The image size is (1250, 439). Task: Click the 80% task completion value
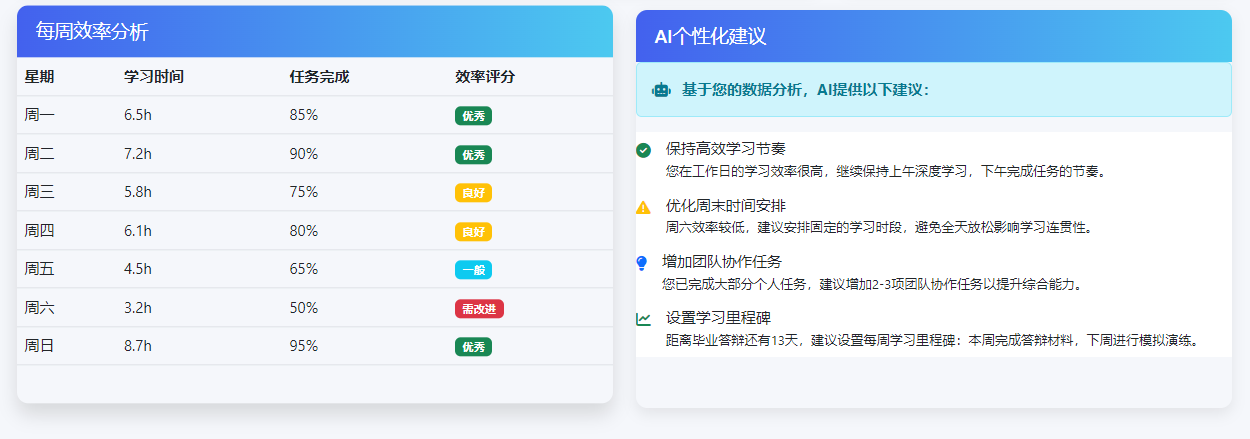304,231
